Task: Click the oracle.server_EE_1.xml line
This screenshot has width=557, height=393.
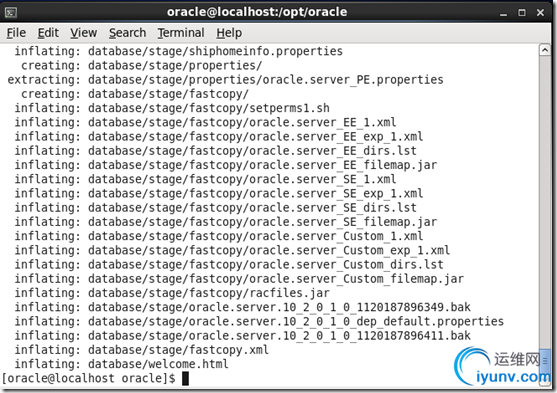Action: pos(205,122)
